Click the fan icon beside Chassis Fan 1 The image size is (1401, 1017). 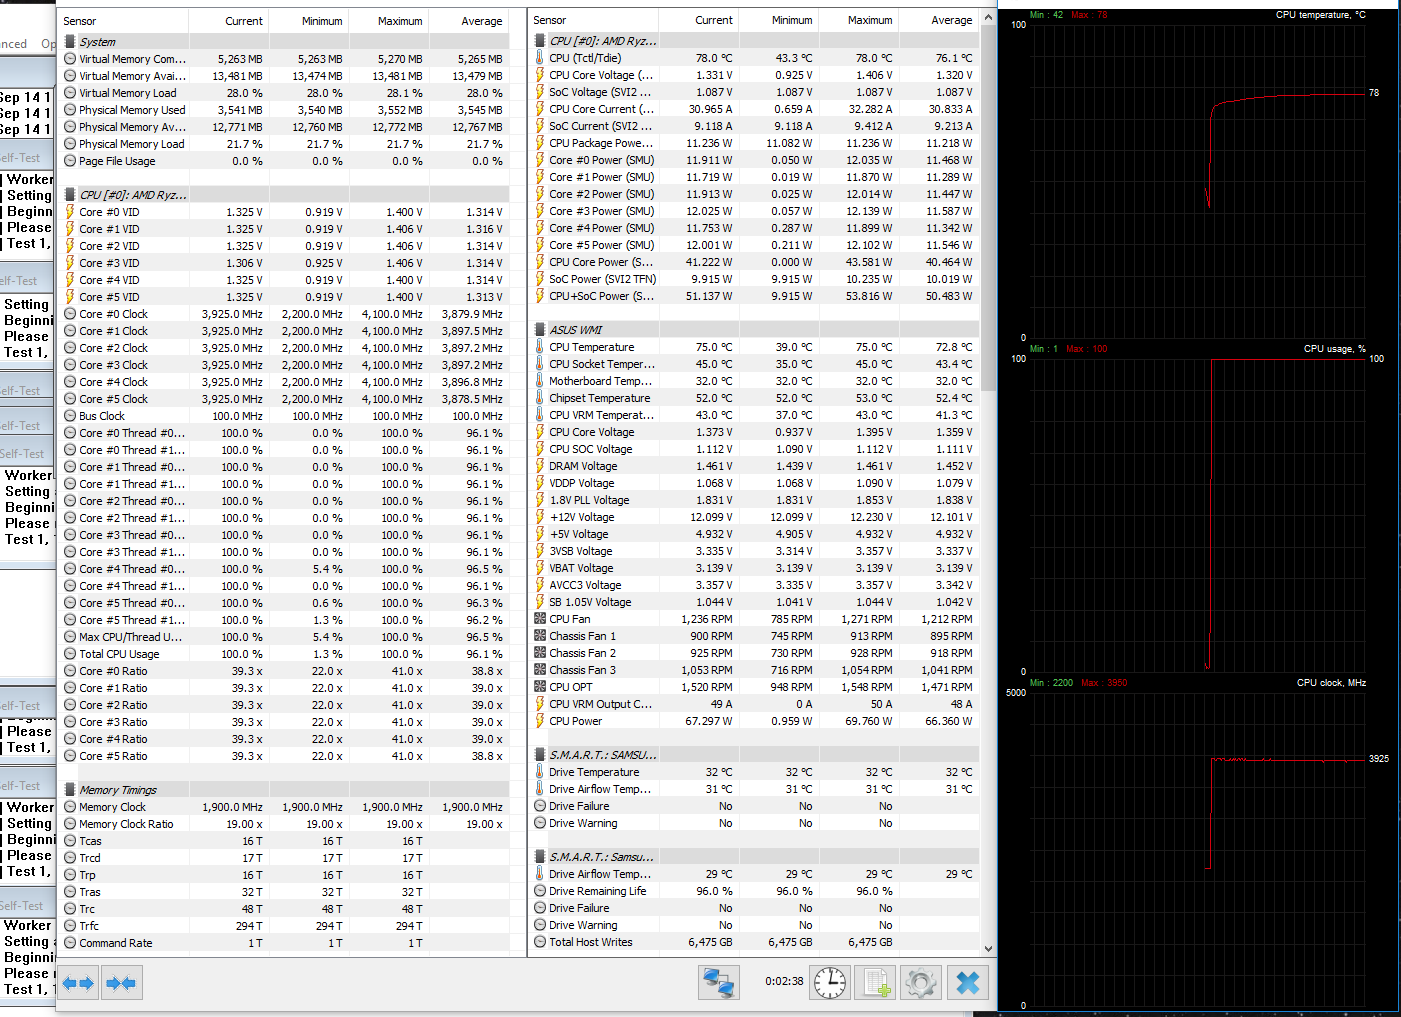[540, 636]
